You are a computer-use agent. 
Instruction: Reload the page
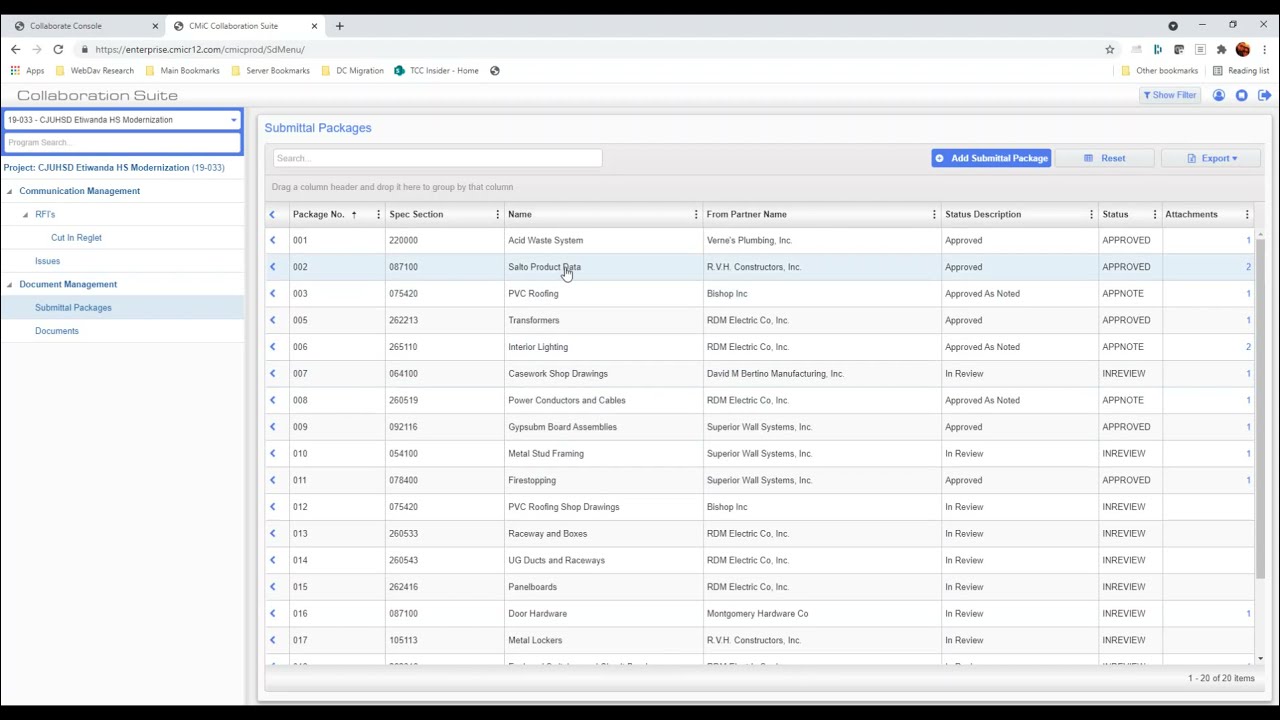[58, 49]
